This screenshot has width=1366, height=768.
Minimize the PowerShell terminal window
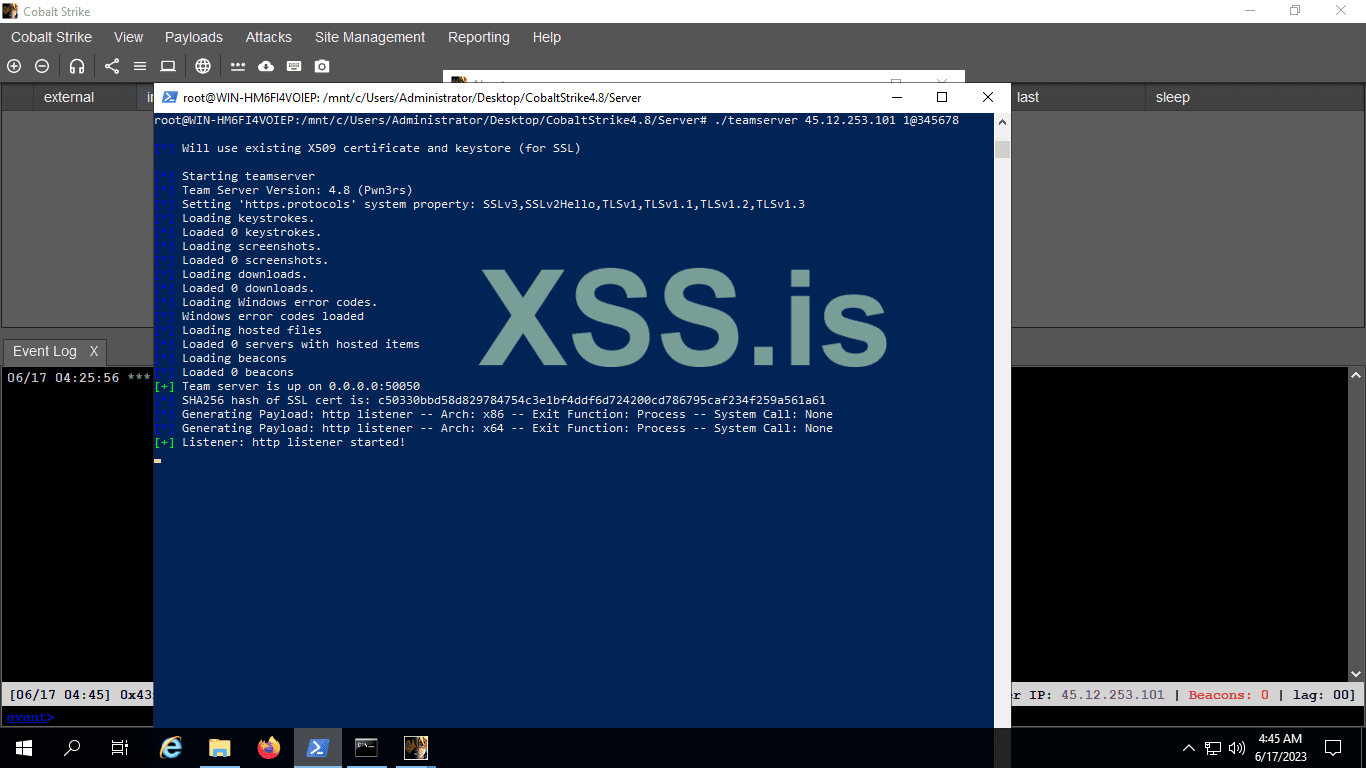coord(896,97)
